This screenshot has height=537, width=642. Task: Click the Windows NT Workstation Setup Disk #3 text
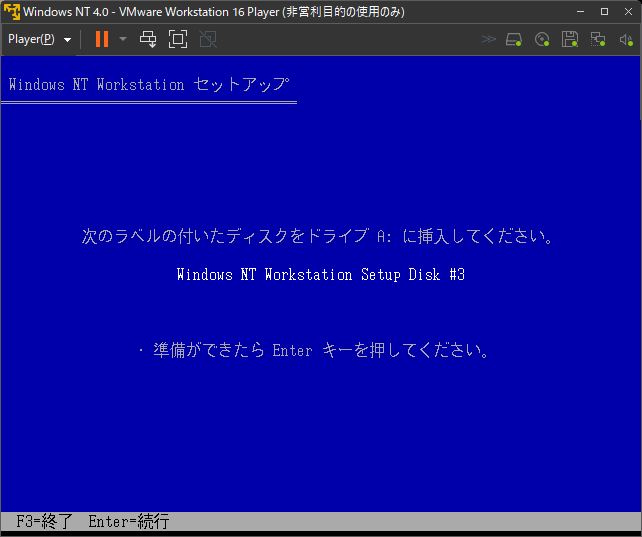(321, 274)
